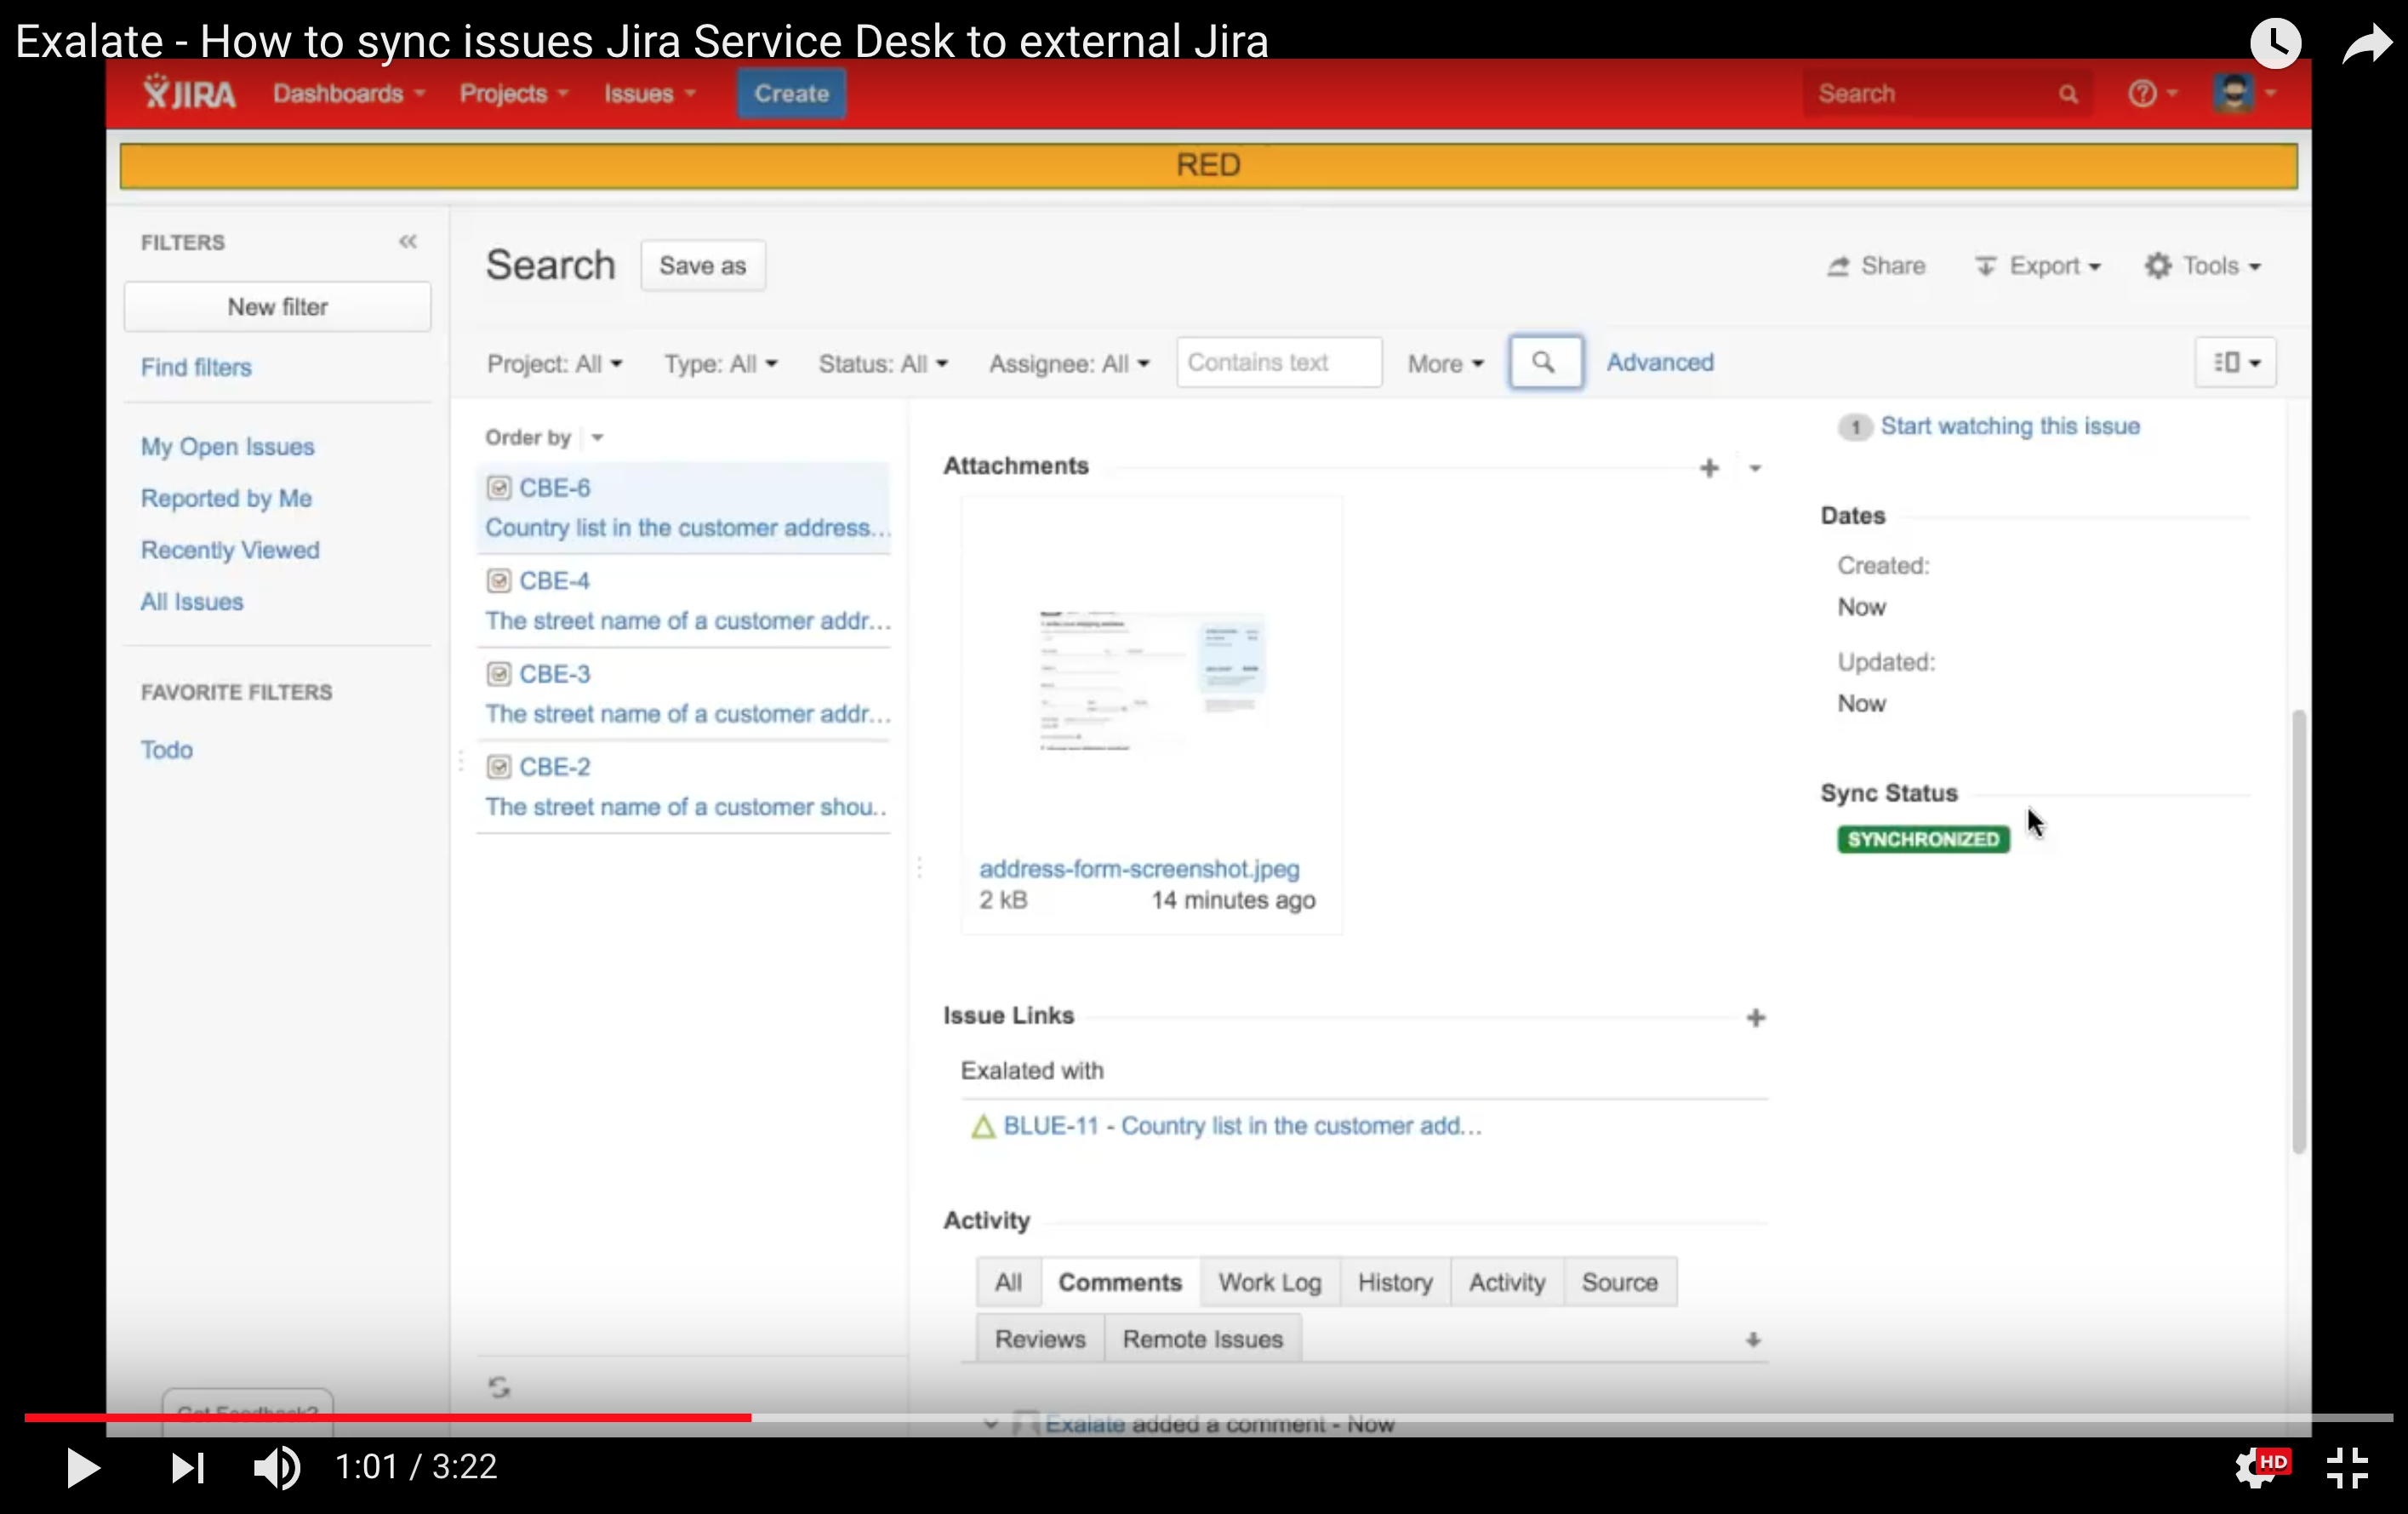Add issue link with plus icon
This screenshot has width=2408, height=1514.
[1755, 1018]
